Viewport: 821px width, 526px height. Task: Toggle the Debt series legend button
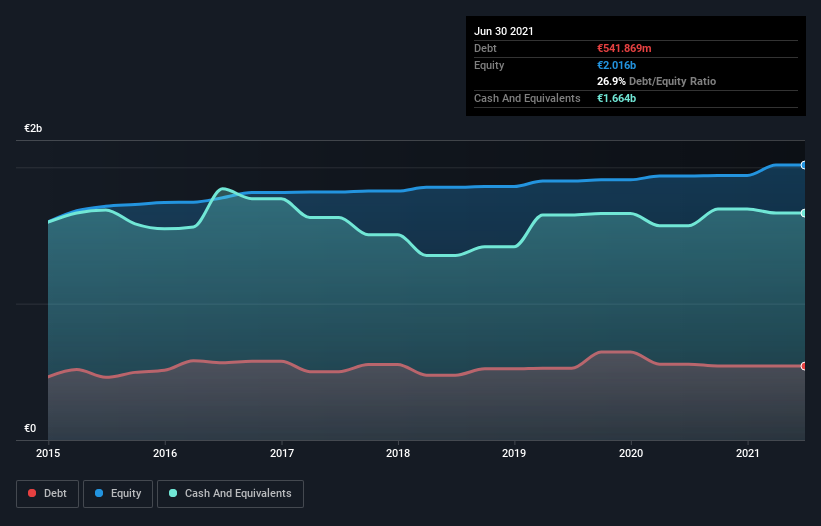click(47, 494)
